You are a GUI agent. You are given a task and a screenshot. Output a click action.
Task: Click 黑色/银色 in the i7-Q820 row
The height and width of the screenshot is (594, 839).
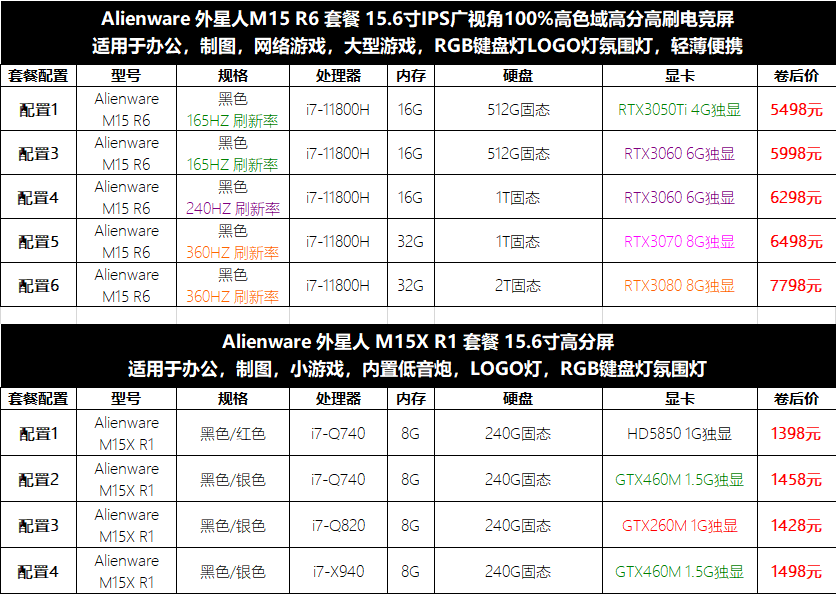click(x=233, y=526)
